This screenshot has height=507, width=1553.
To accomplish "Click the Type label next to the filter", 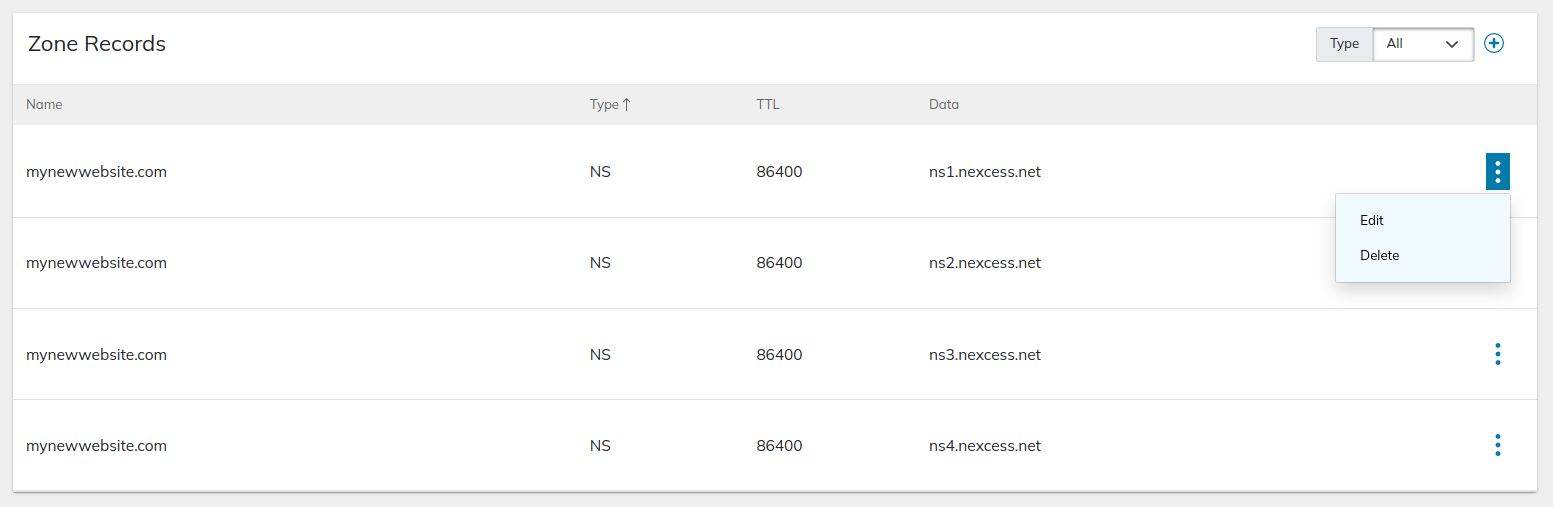I will click(1344, 44).
